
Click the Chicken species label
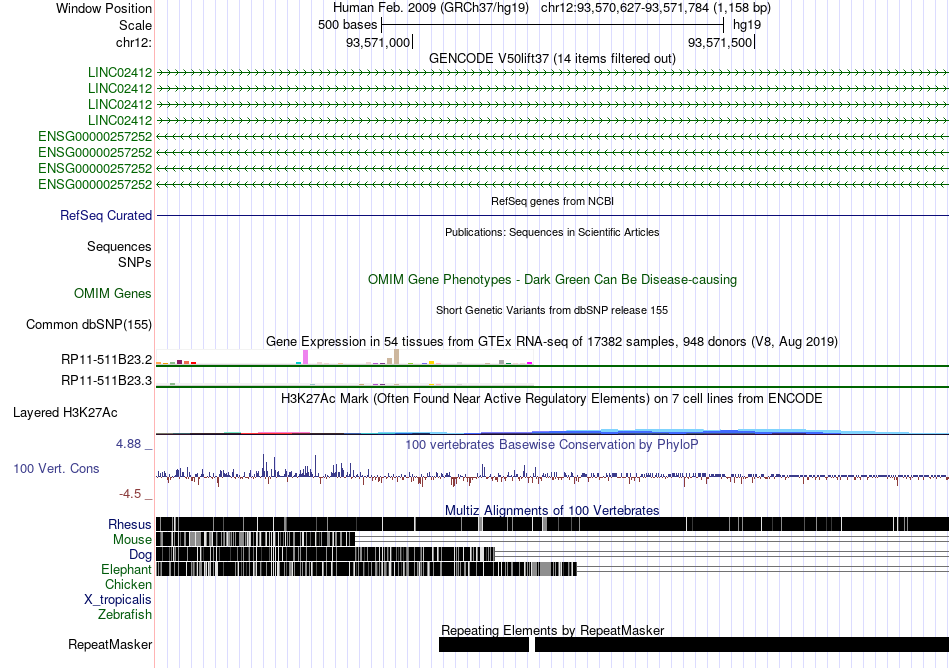click(128, 584)
